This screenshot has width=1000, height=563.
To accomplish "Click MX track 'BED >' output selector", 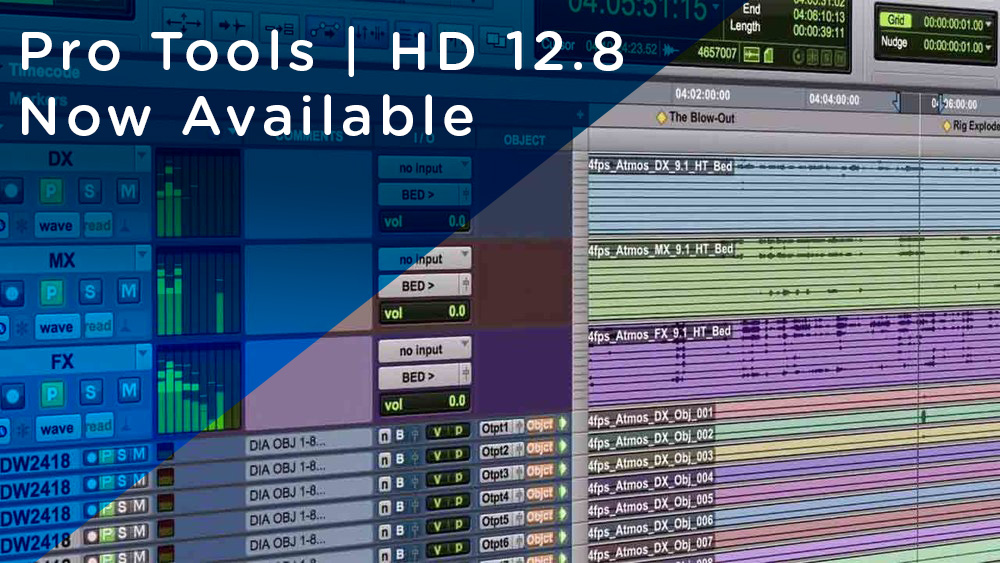I will pos(425,286).
